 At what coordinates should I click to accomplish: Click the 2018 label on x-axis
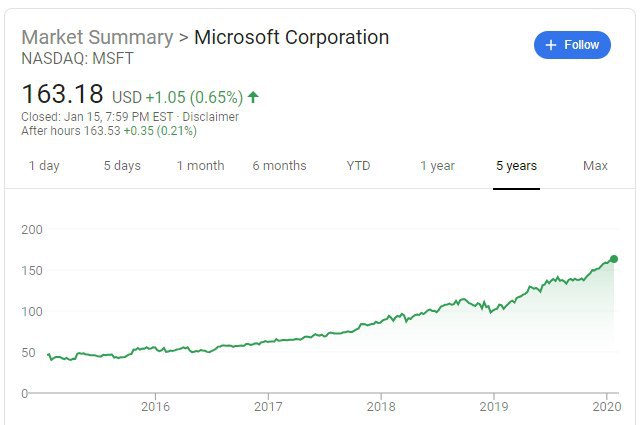coord(380,406)
